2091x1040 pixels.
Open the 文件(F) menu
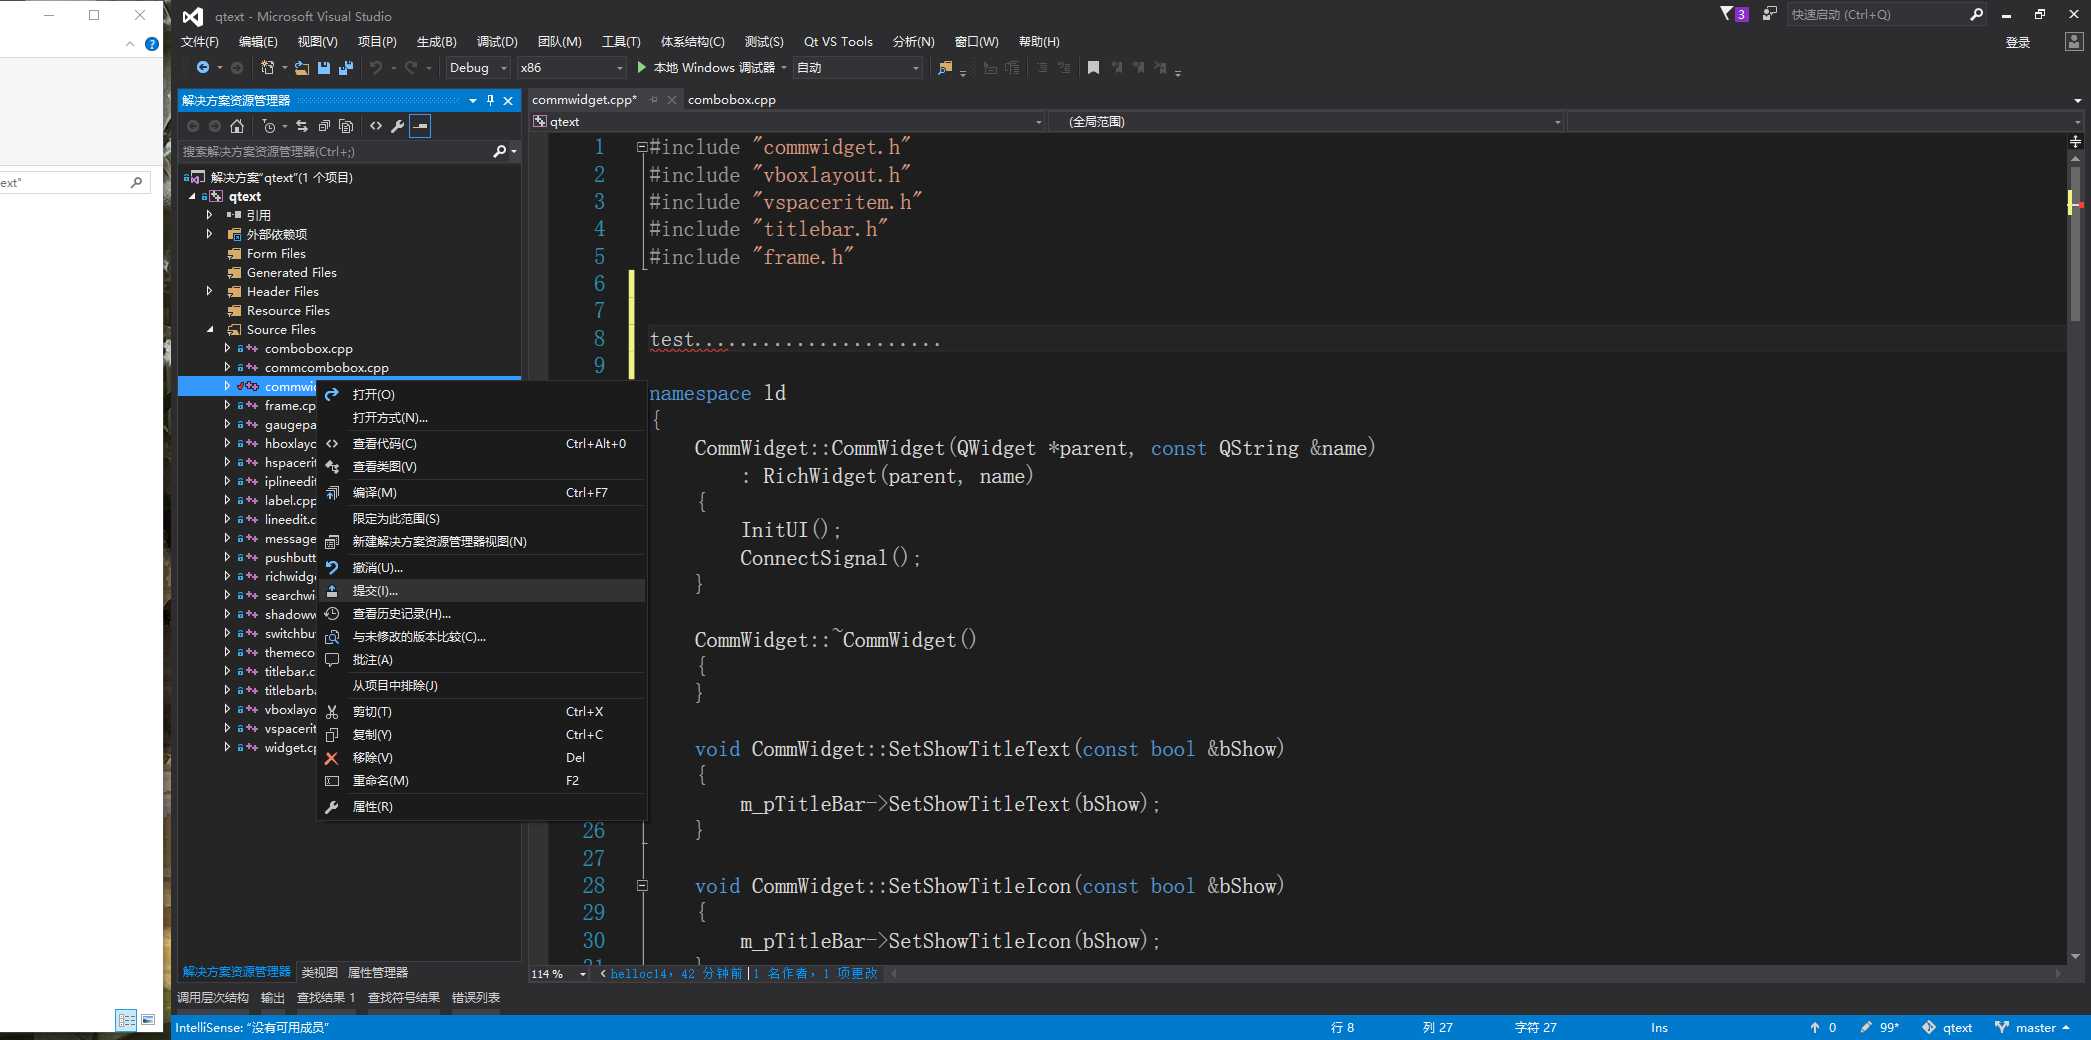tap(200, 42)
